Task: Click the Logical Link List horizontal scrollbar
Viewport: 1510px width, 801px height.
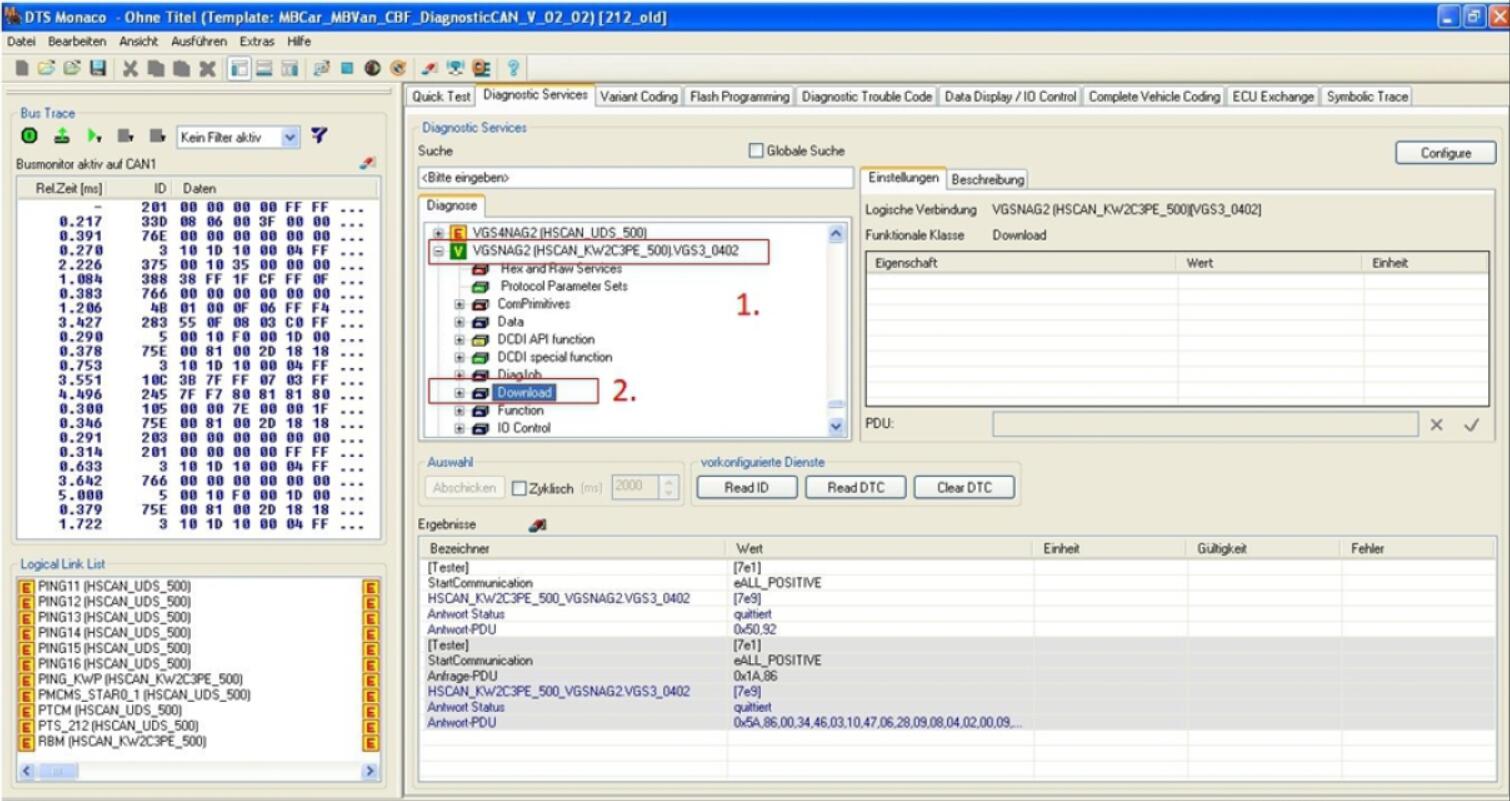Action: click(x=199, y=773)
